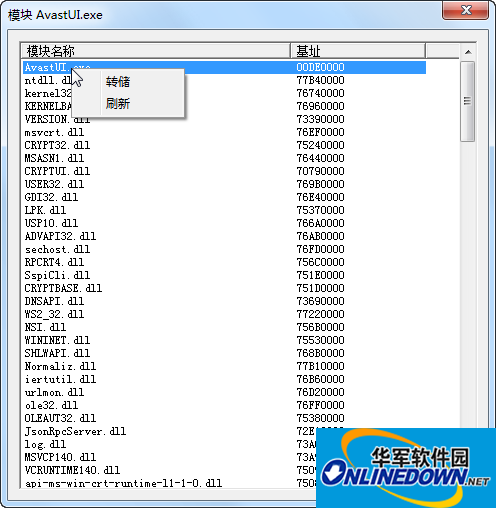Viewport: 496px width, 508px height.
Task: Click base address 751E0000
Action: [x=320, y=275]
